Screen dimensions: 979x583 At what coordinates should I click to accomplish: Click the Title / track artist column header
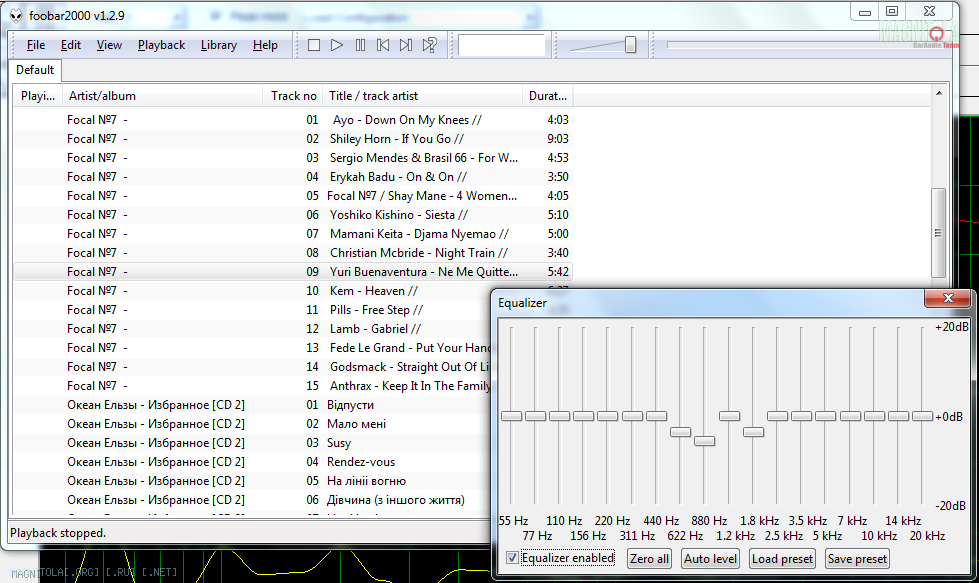click(x=422, y=96)
